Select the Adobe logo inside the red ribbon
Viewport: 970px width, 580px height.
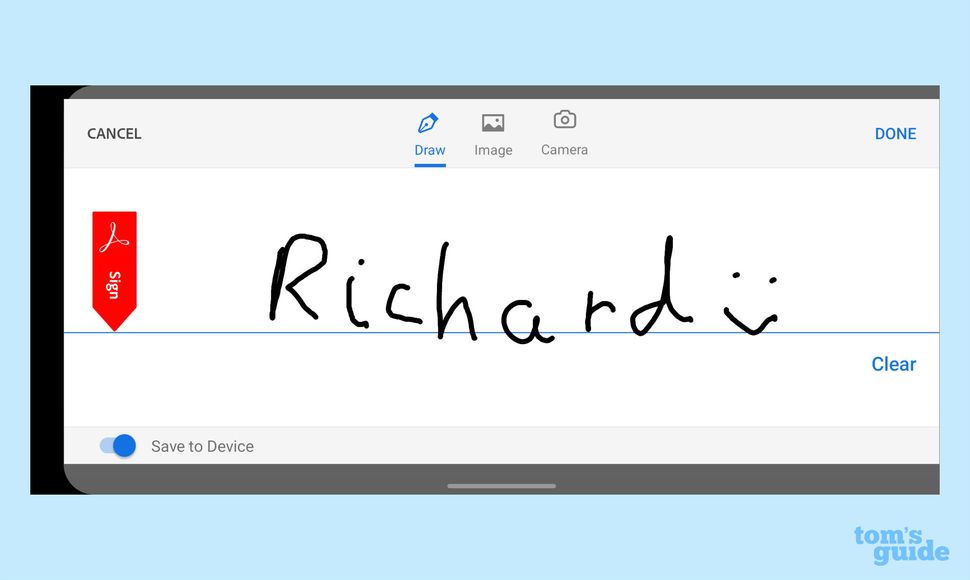114,240
